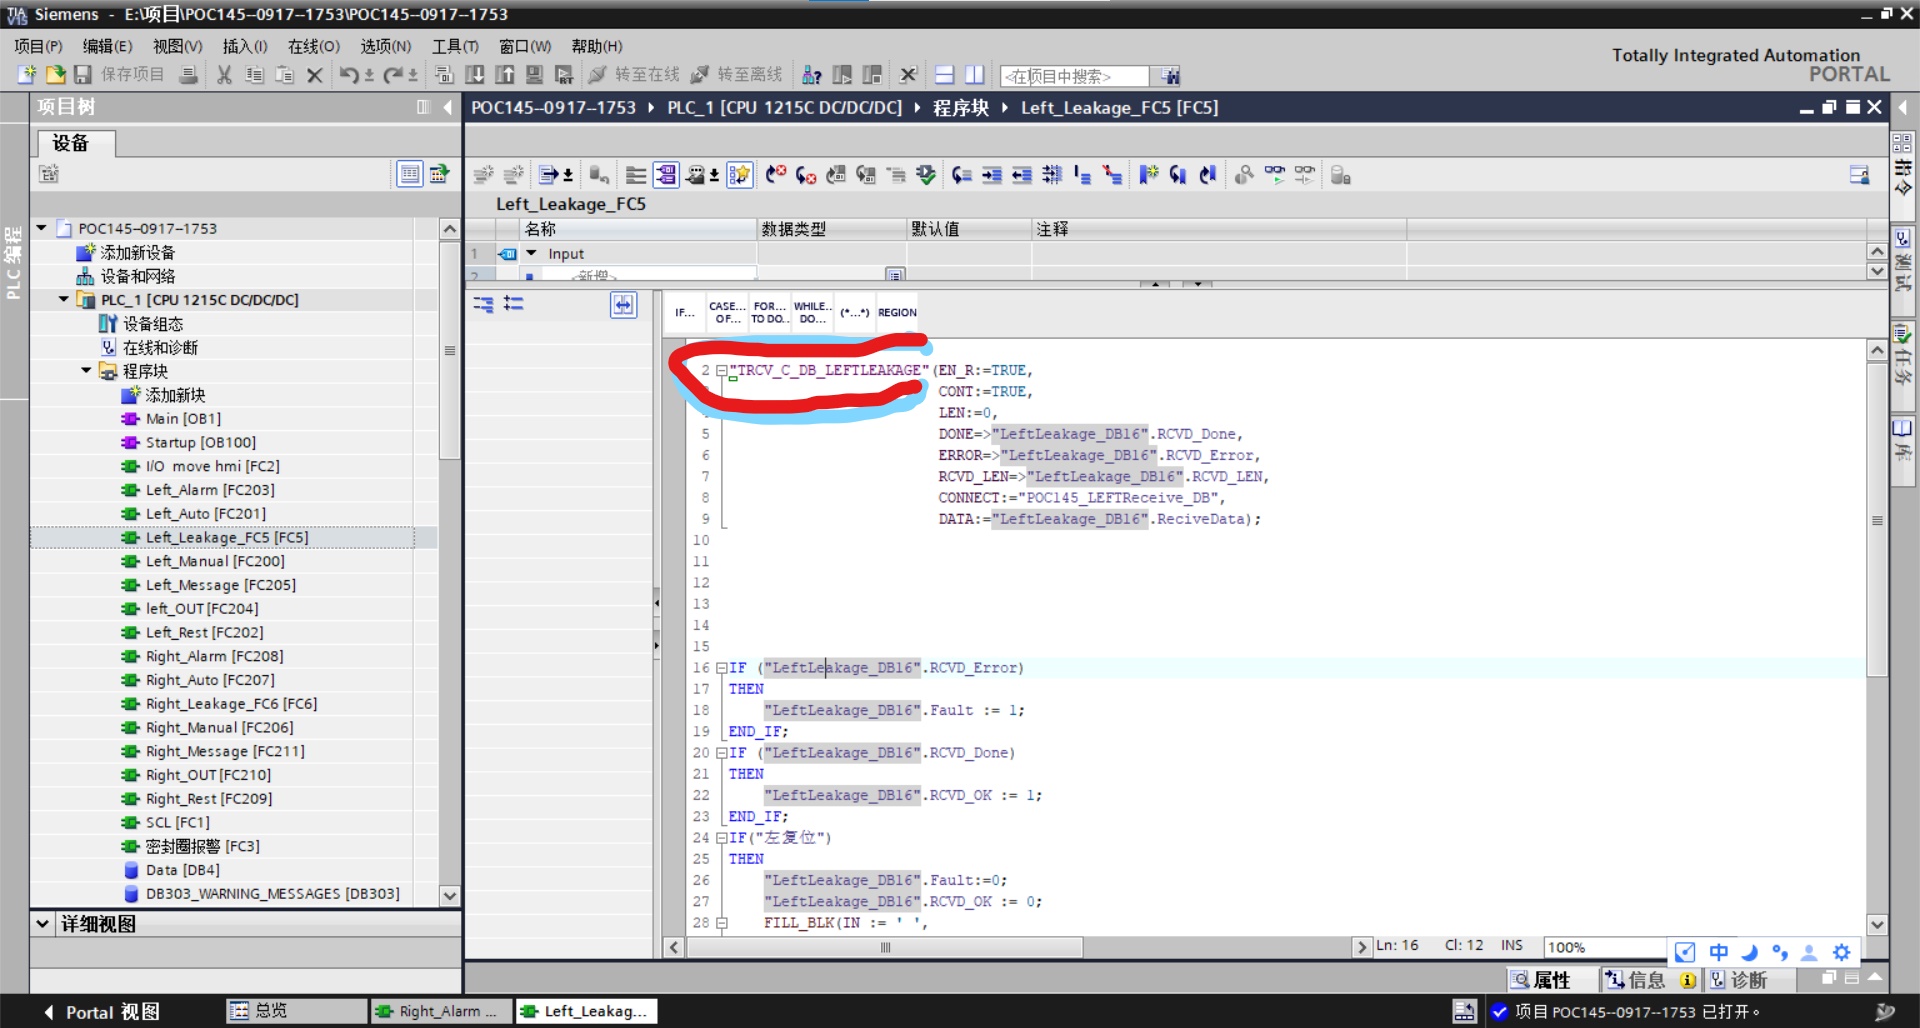Click the Compile icon in main toolbar

tap(444, 75)
